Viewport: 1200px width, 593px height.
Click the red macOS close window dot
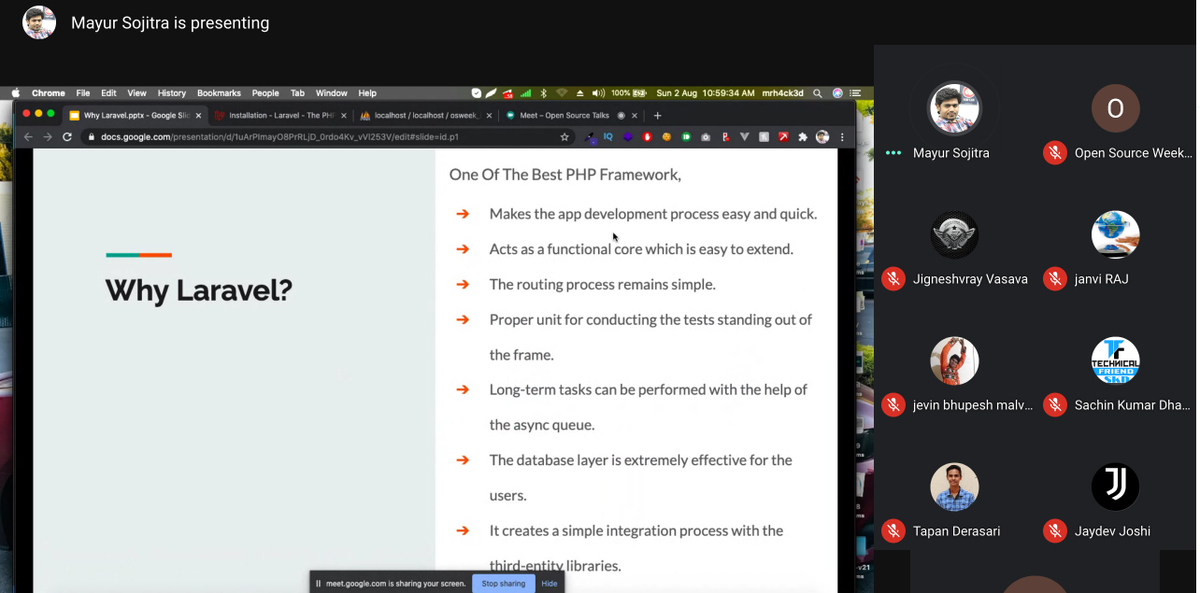[x=25, y=114]
